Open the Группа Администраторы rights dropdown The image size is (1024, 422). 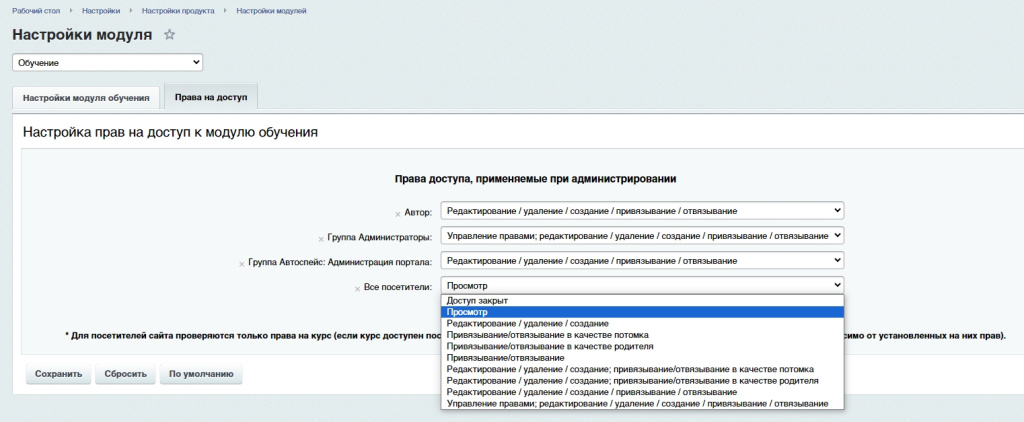[x=643, y=236]
